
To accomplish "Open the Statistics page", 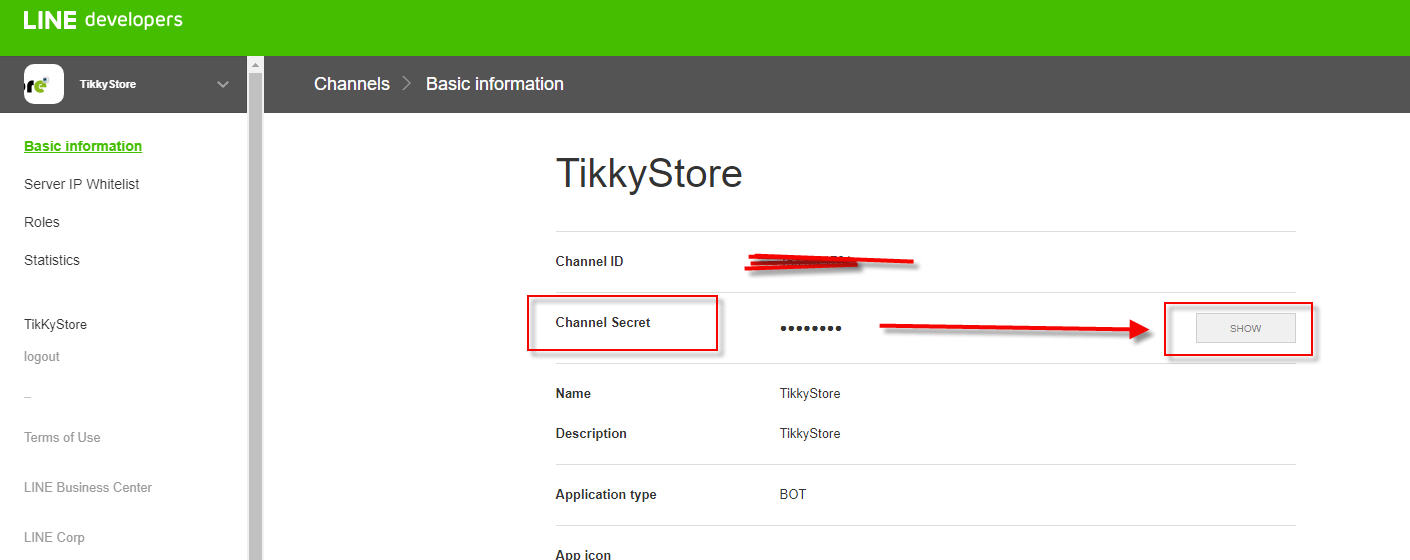I will 52,260.
